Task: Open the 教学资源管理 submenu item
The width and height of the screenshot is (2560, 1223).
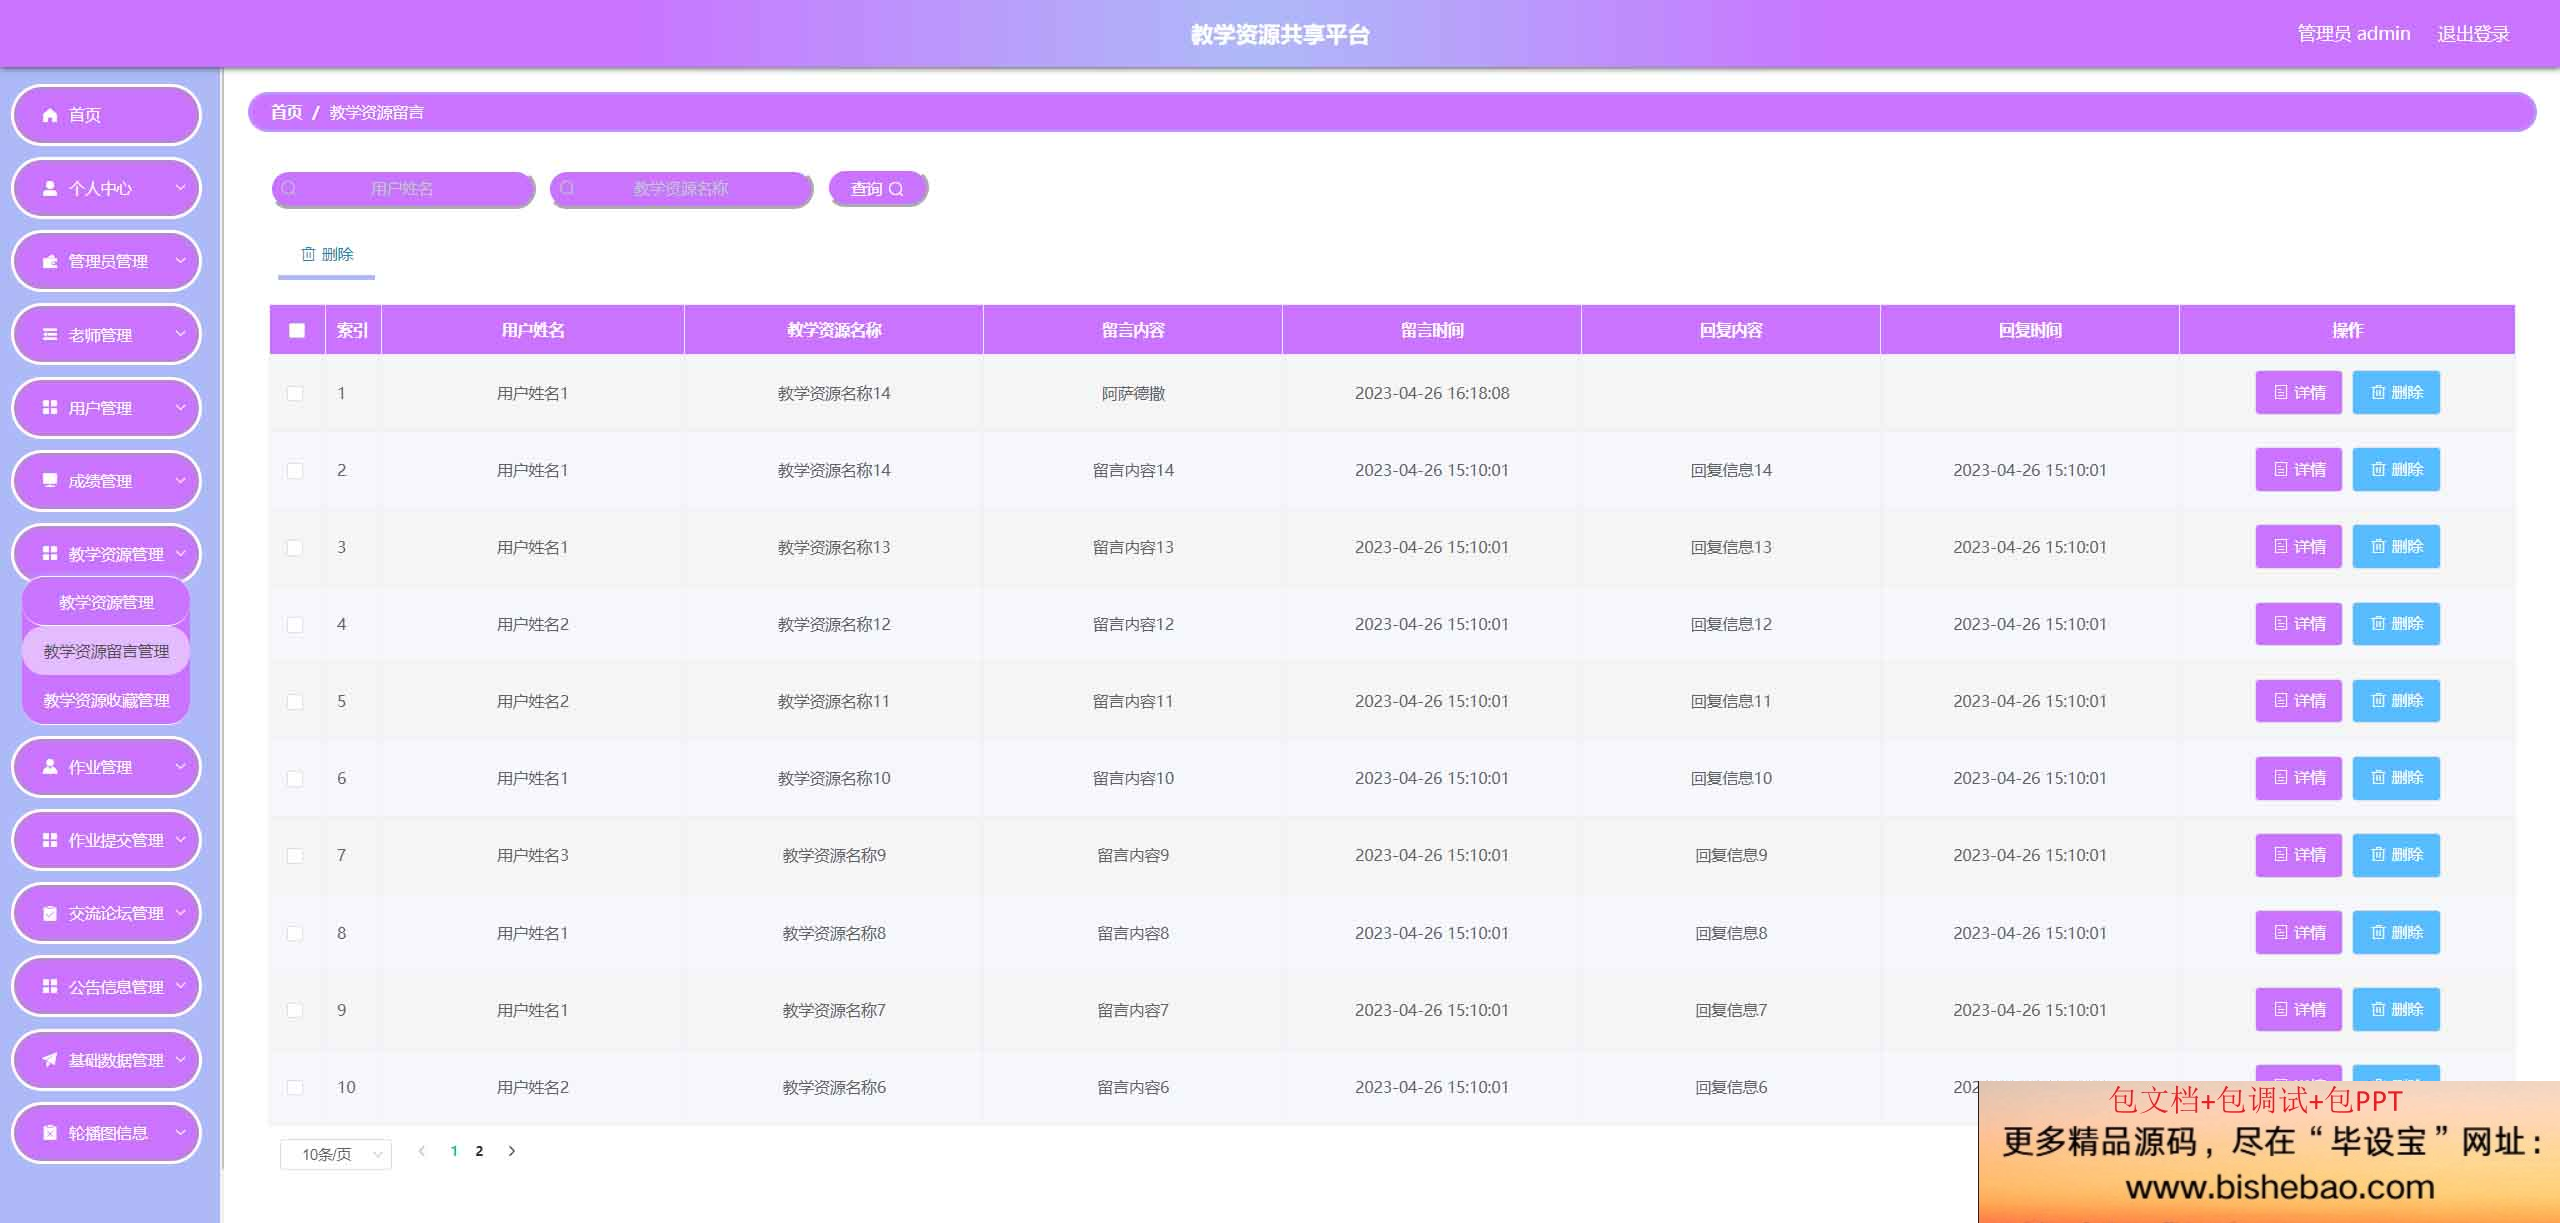Action: (106, 602)
